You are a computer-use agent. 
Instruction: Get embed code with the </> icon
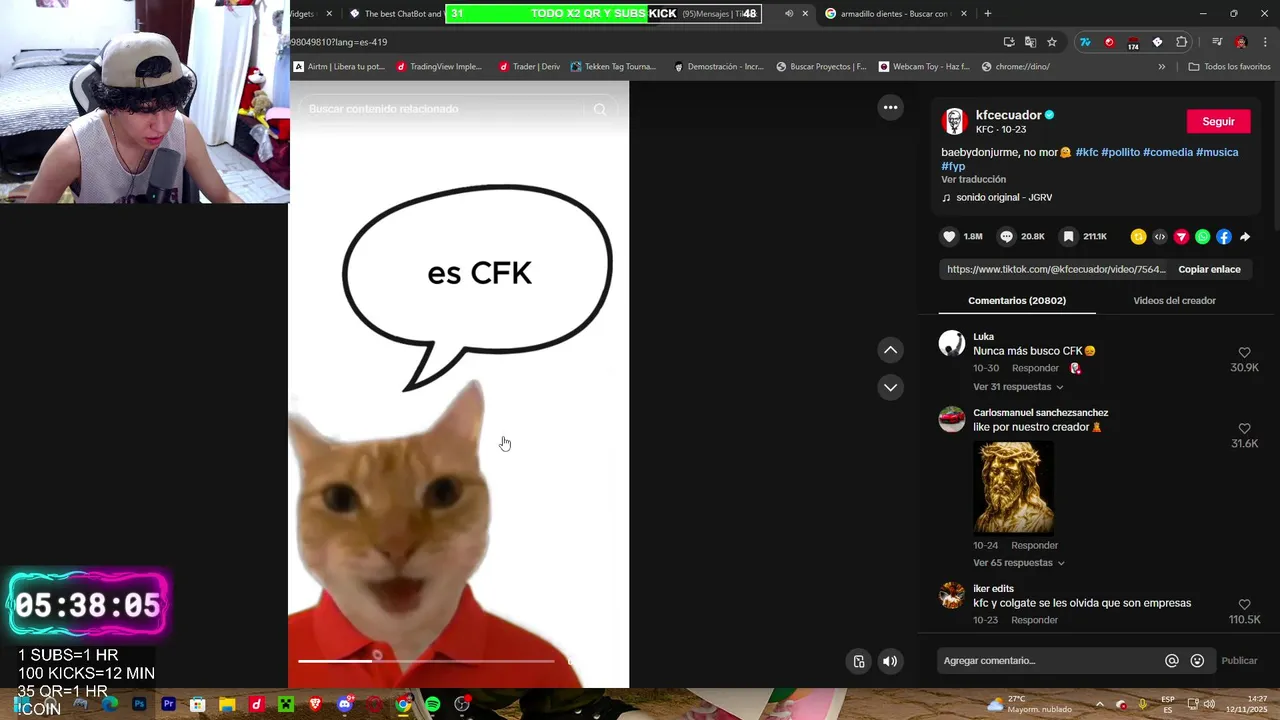tap(1160, 237)
